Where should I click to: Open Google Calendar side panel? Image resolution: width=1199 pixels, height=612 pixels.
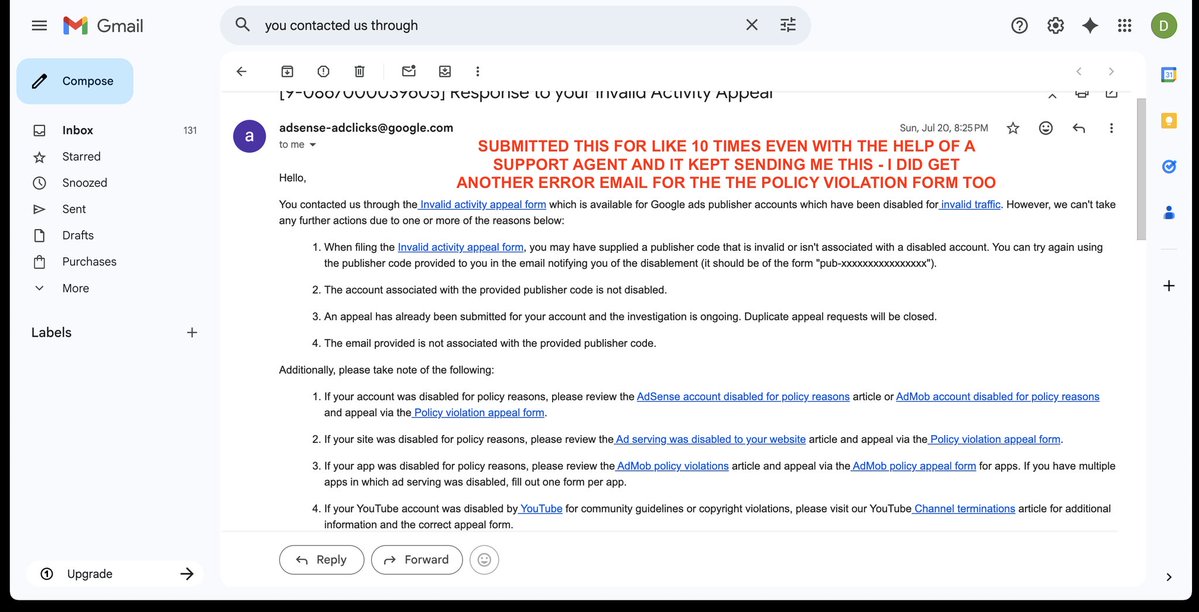pyautogui.click(x=1168, y=75)
